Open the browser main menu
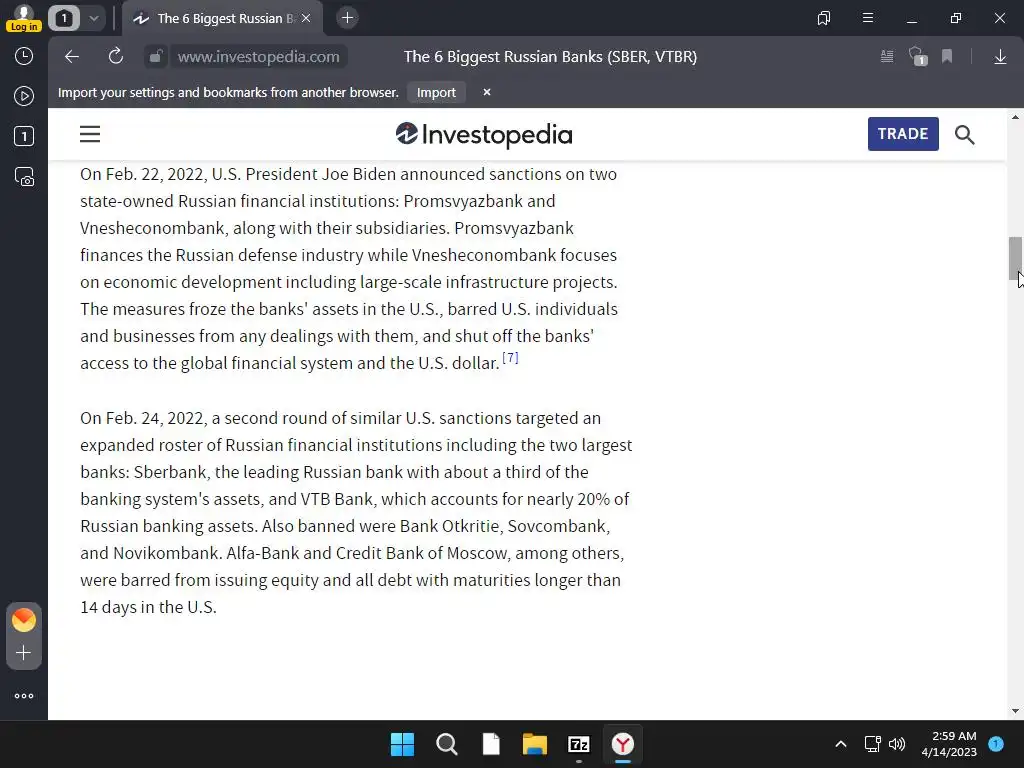1024x768 pixels. point(868,18)
